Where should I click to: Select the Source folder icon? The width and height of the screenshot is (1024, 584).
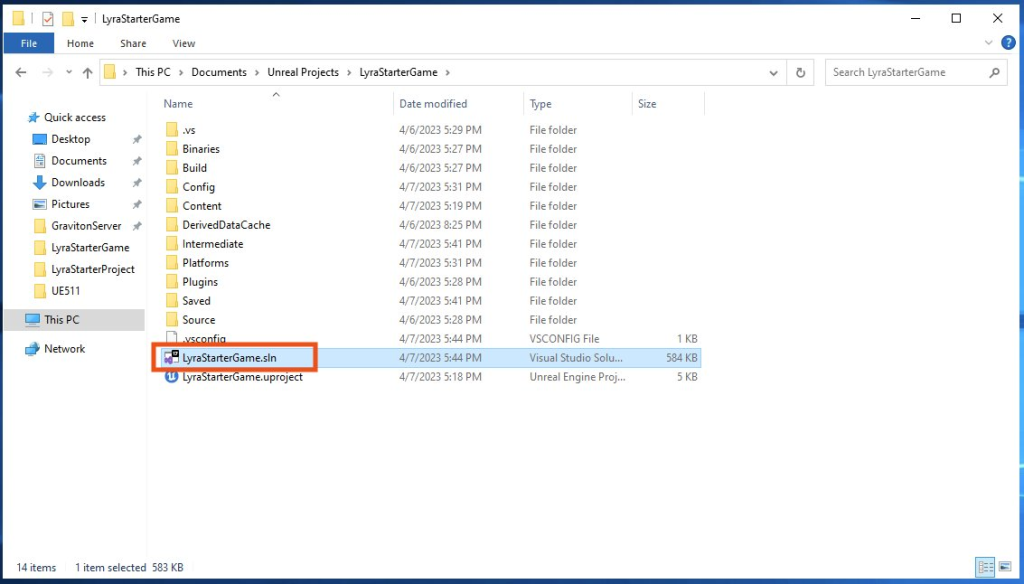pyautogui.click(x=172, y=319)
